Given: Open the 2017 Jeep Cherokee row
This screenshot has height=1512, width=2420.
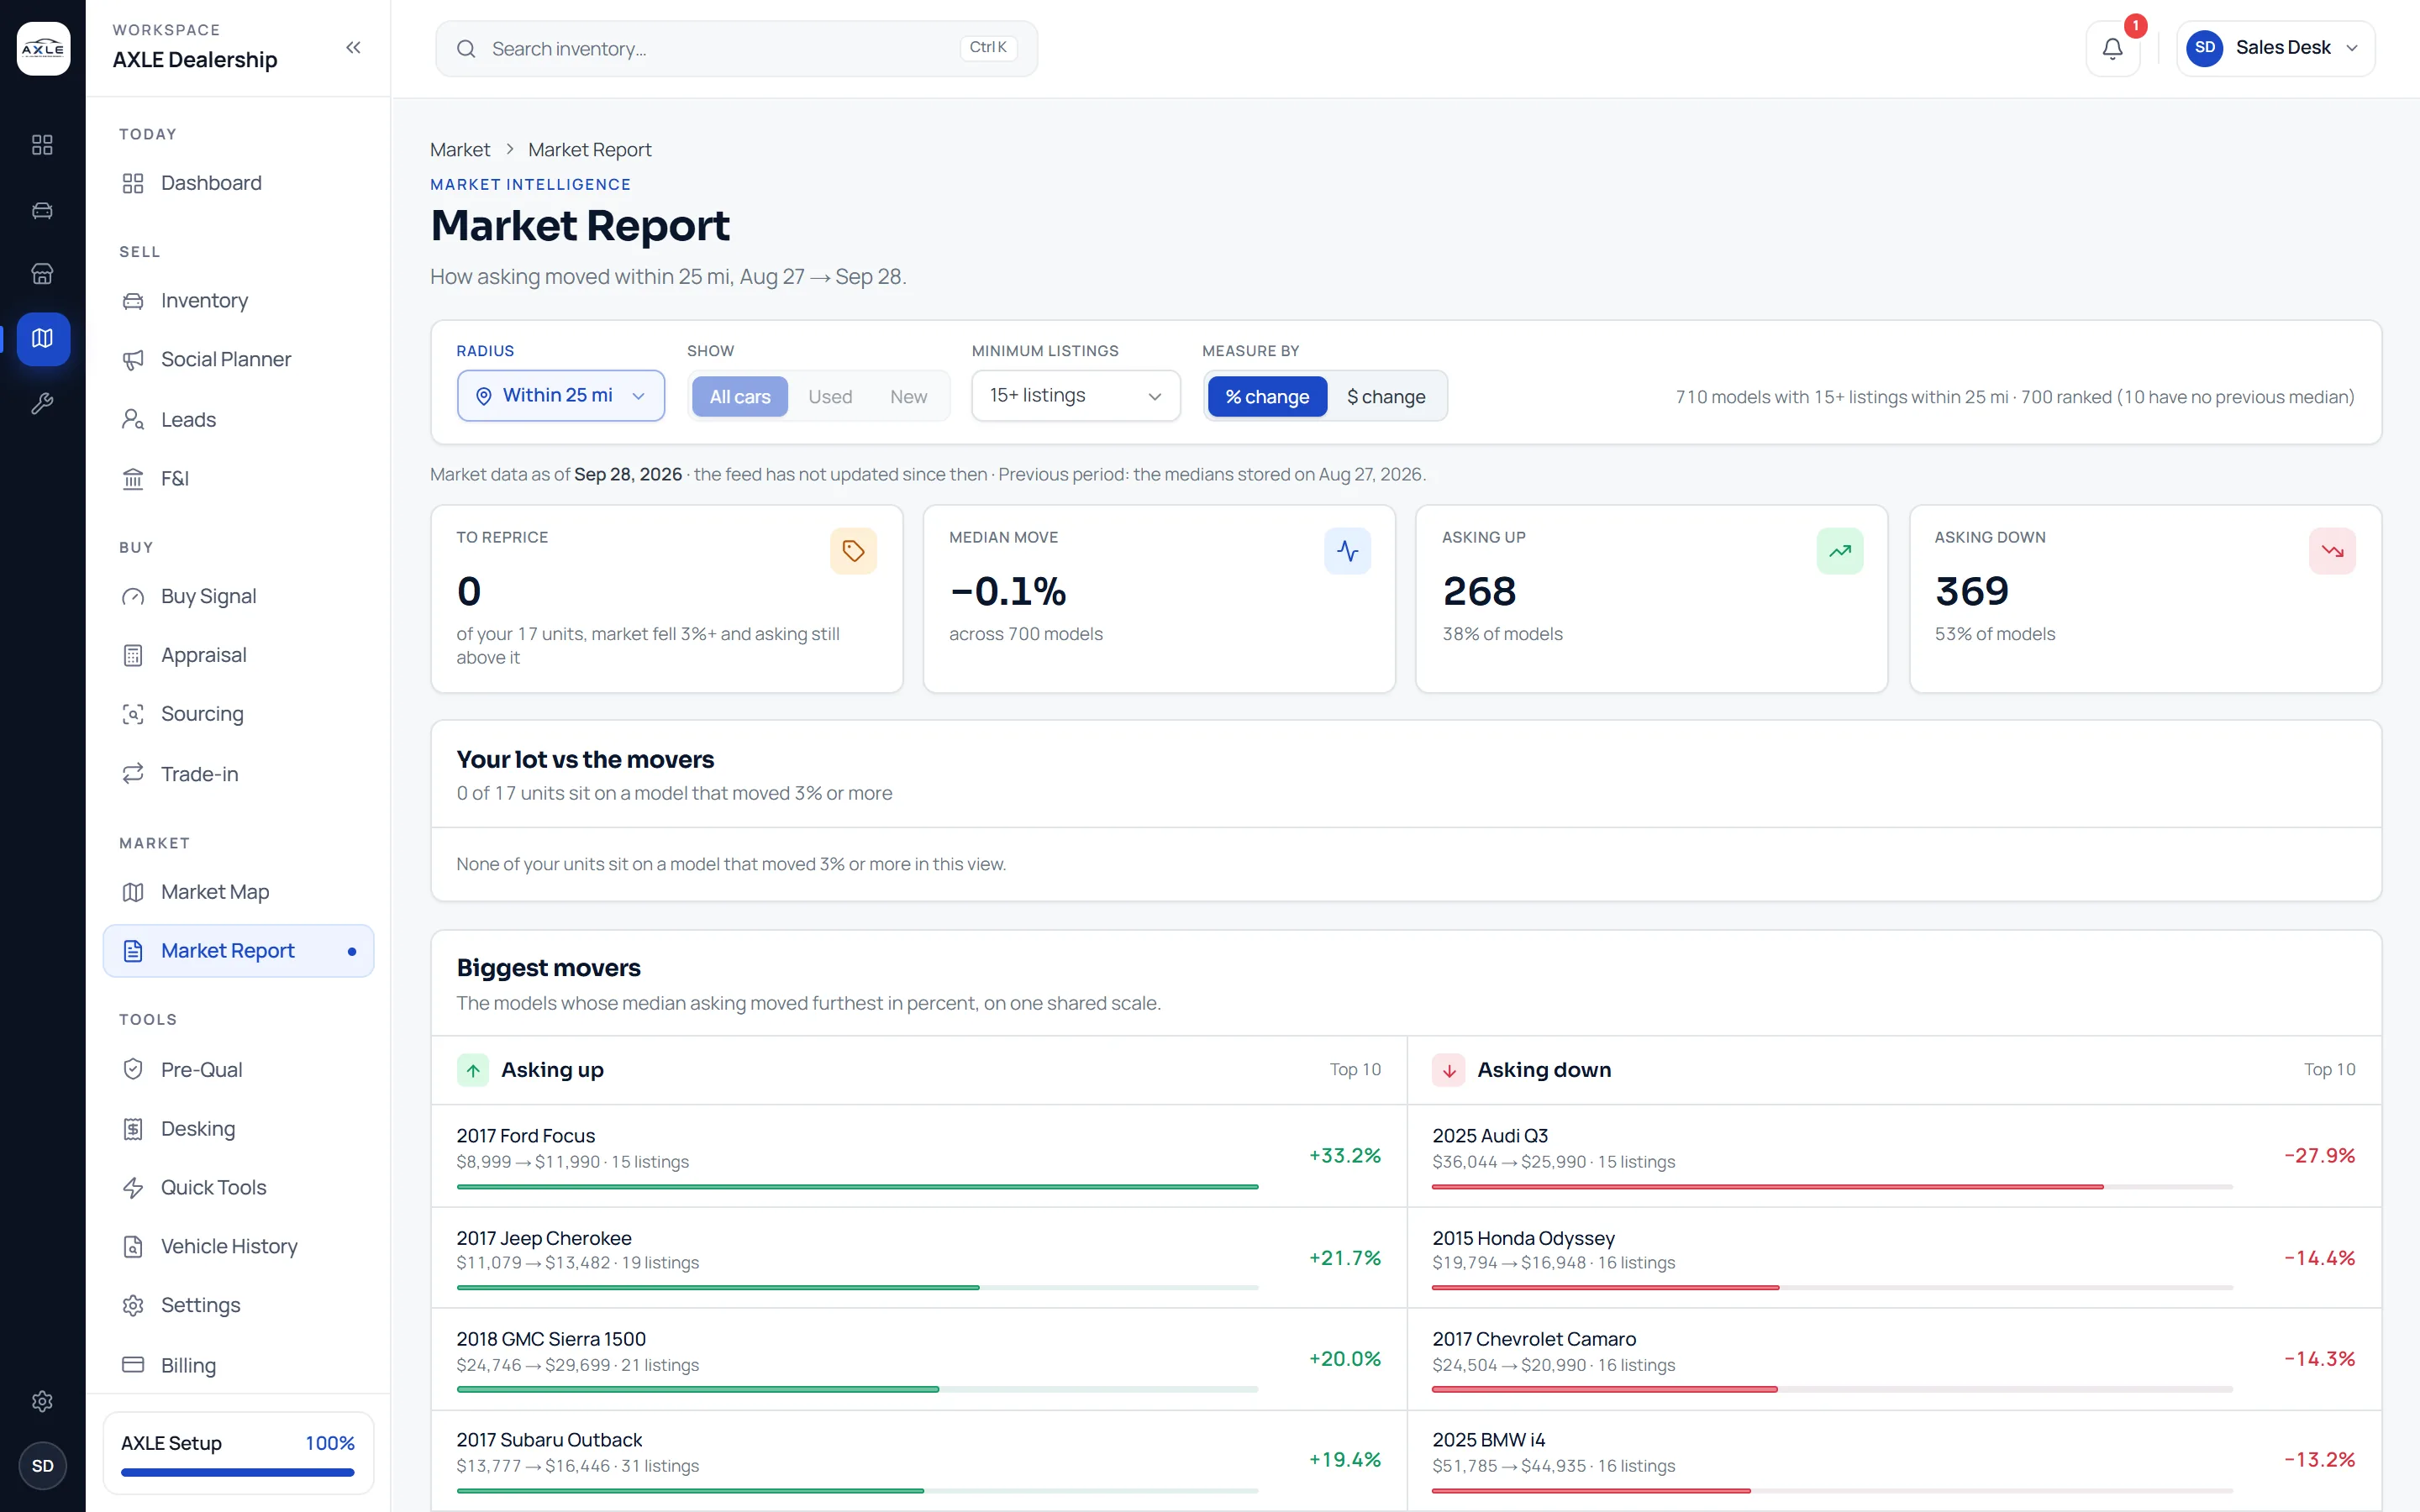Looking at the screenshot, I should [919, 1258].
